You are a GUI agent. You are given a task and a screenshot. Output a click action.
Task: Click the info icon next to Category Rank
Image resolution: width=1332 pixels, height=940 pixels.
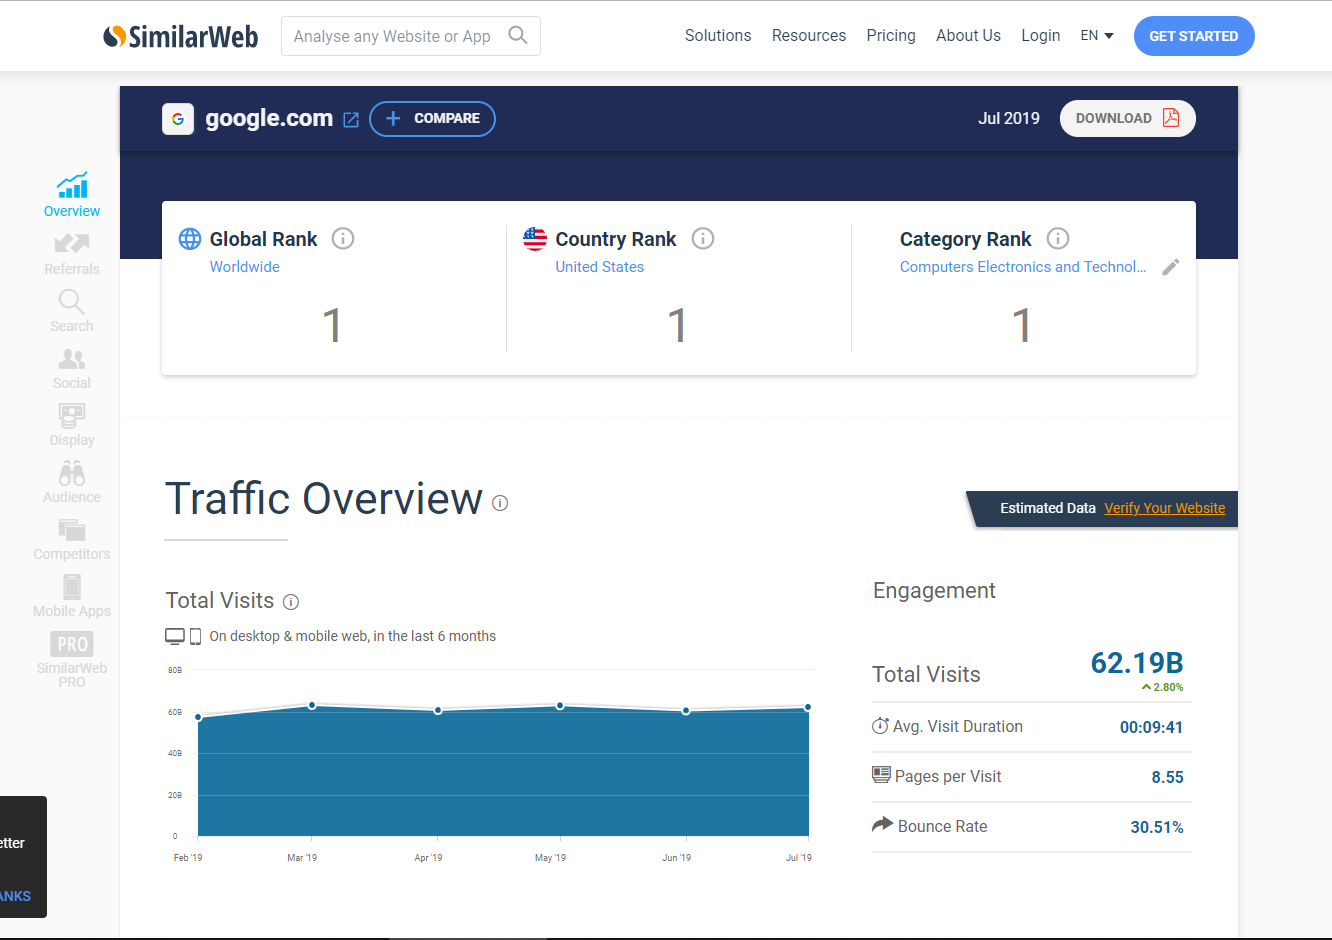point(1058,239)
